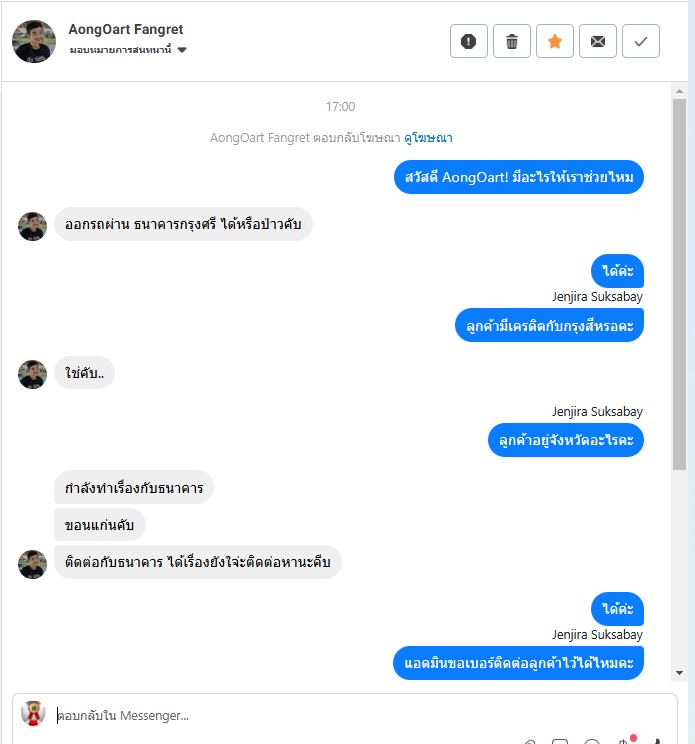Open the ดูโฆษณา link
The width and height of the screenshot is (695, 744).
pos(428,138)
